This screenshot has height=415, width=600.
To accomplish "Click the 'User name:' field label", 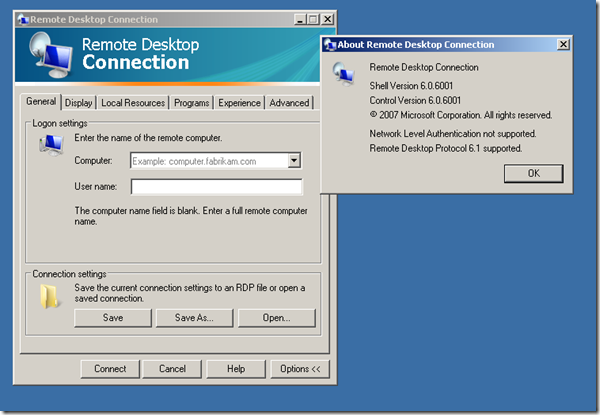I will point(96,187).
